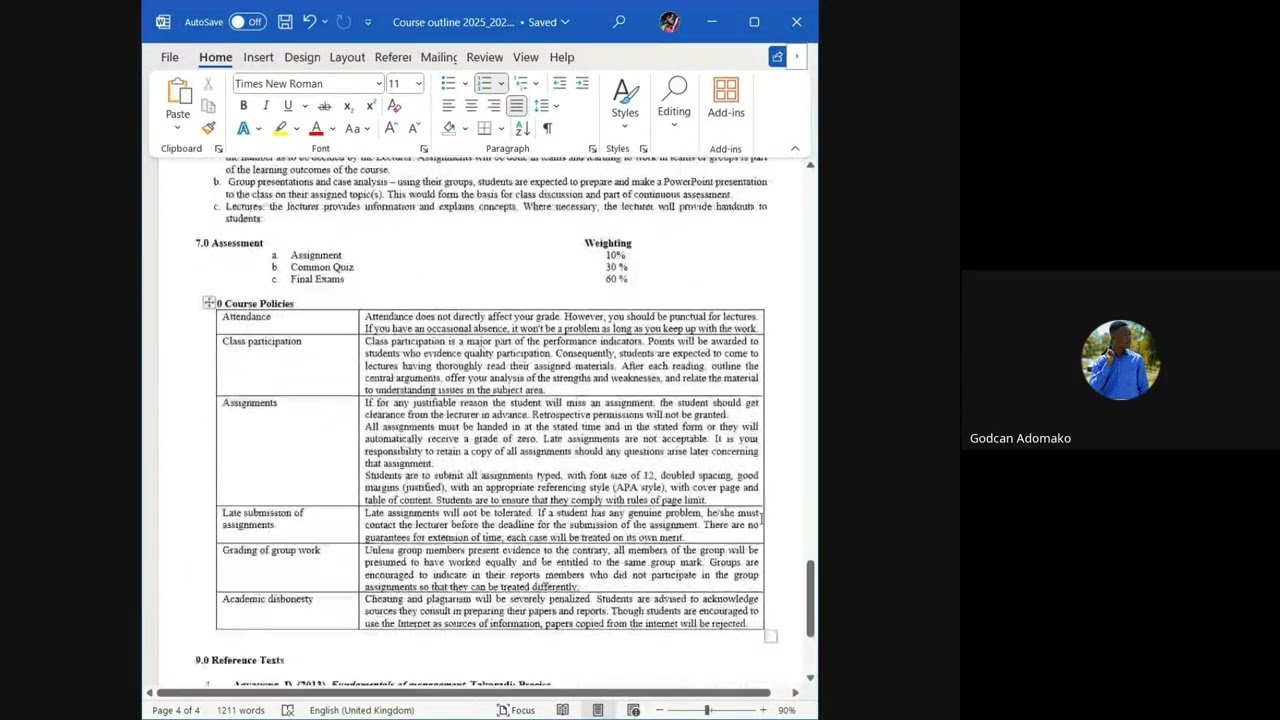Viewport: 1280px width, 720px height.
Task: Switch to the View tab
Action: click(x=525, y=57)
